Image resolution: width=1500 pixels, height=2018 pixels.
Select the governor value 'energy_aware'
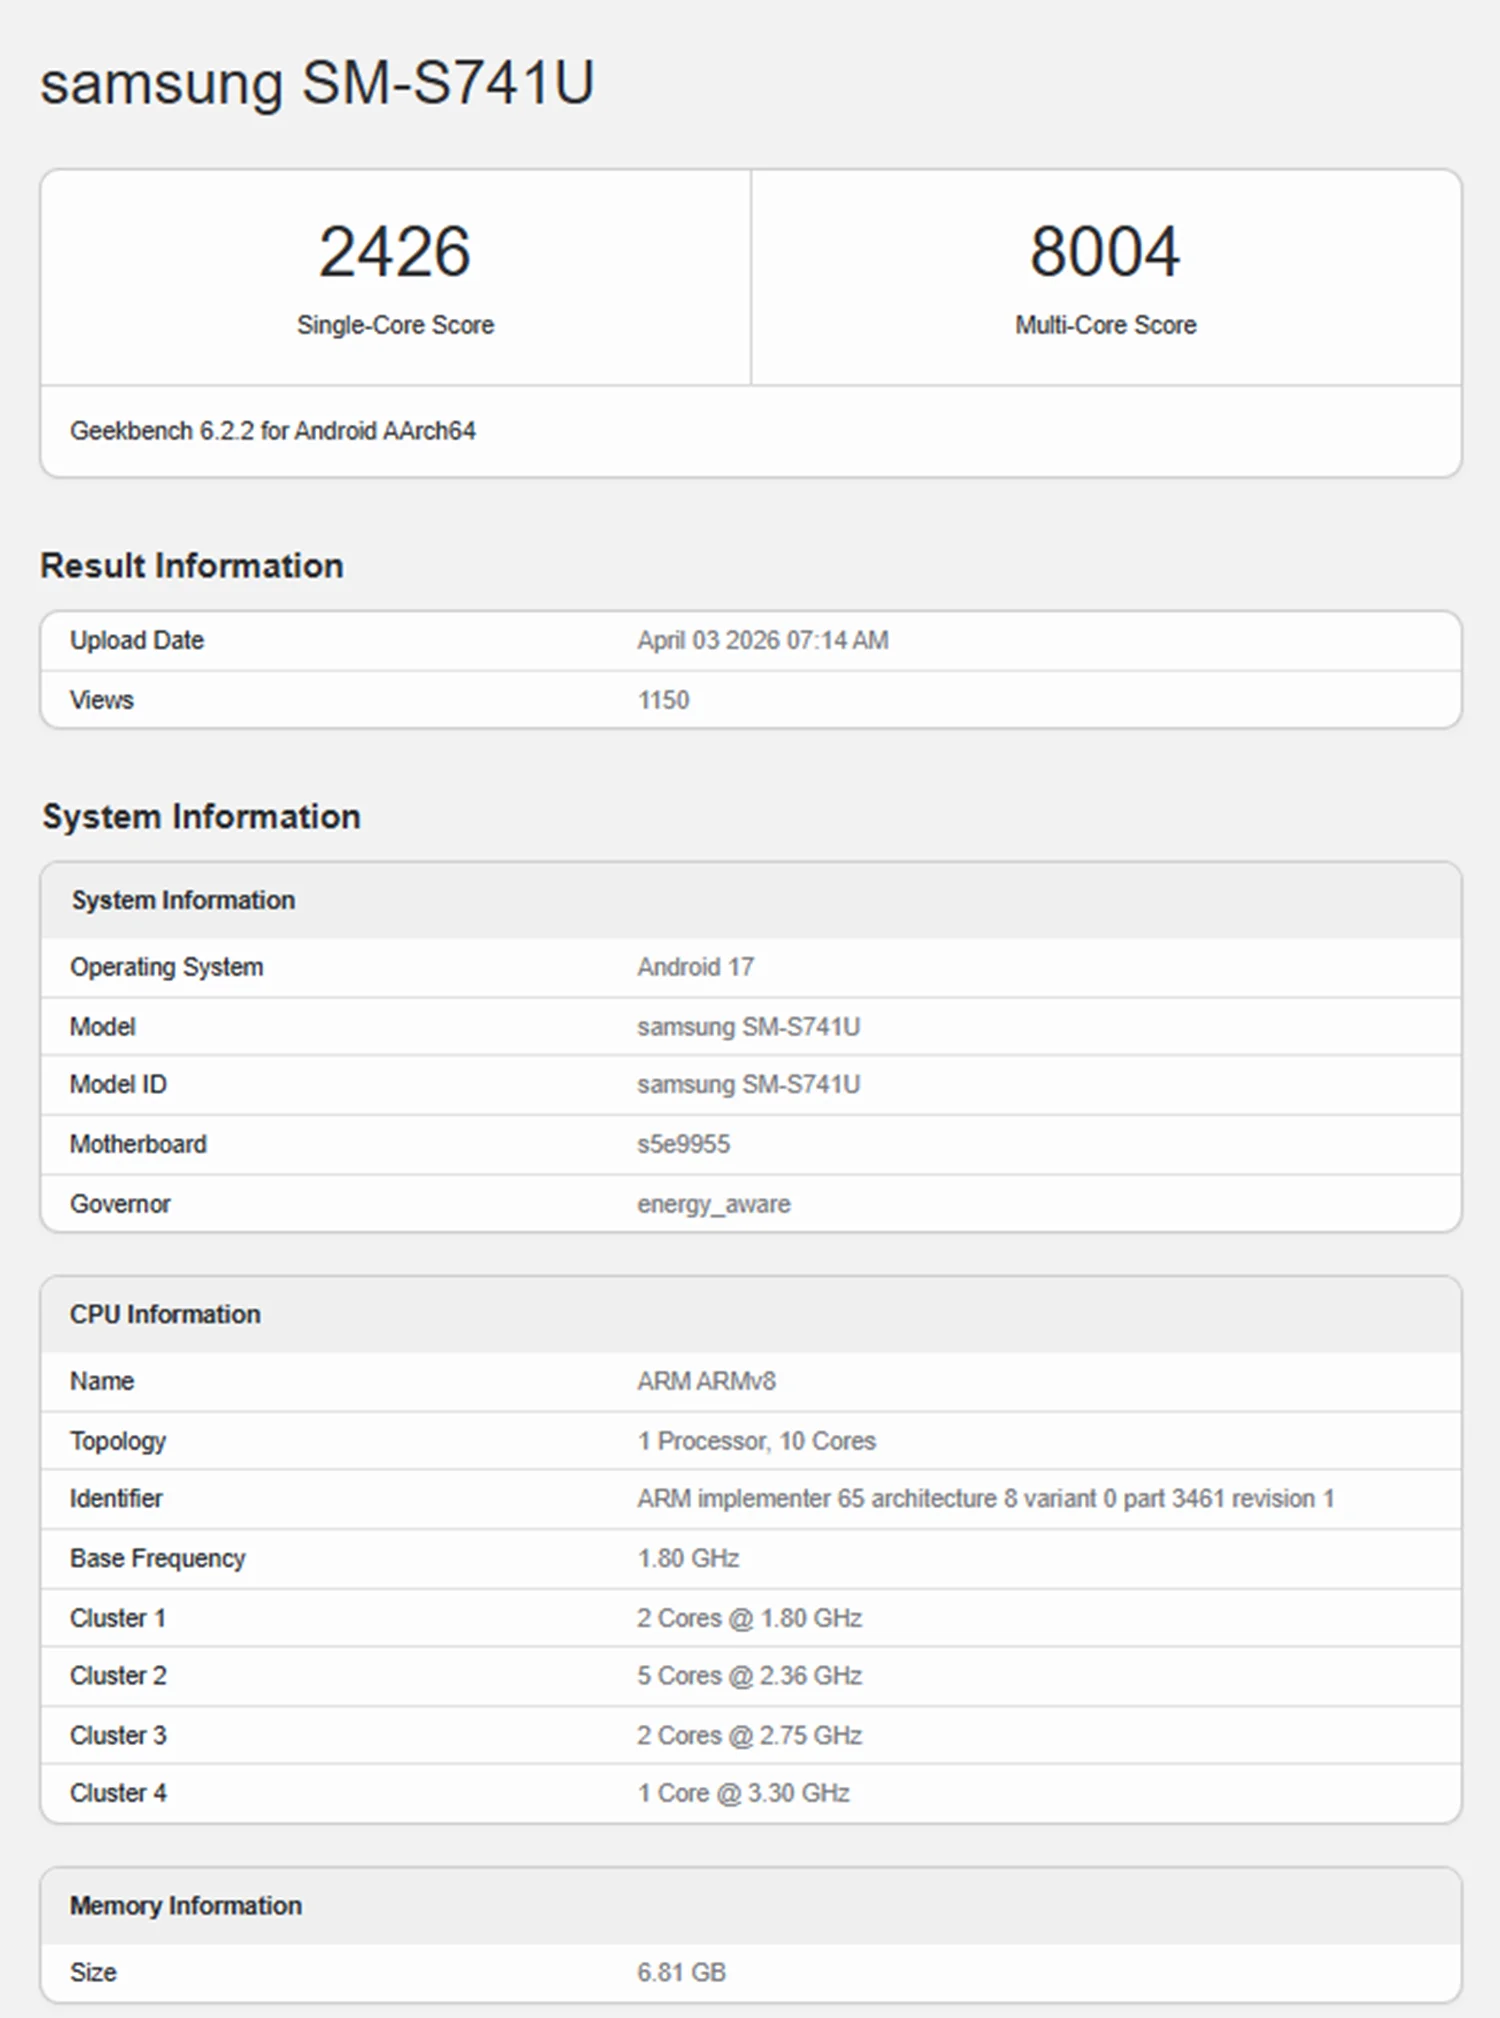pyautogui.click(x=714, y=1205)
